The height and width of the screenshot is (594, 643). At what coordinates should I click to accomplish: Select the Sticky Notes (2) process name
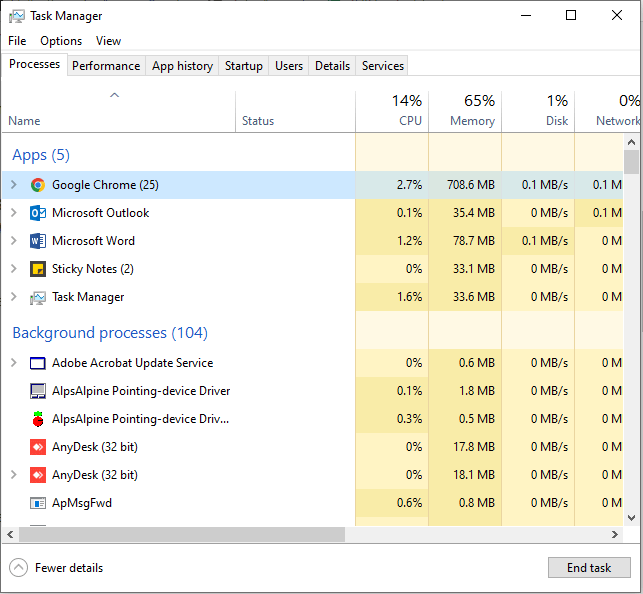pyautogui.click(x=93, y=269)
